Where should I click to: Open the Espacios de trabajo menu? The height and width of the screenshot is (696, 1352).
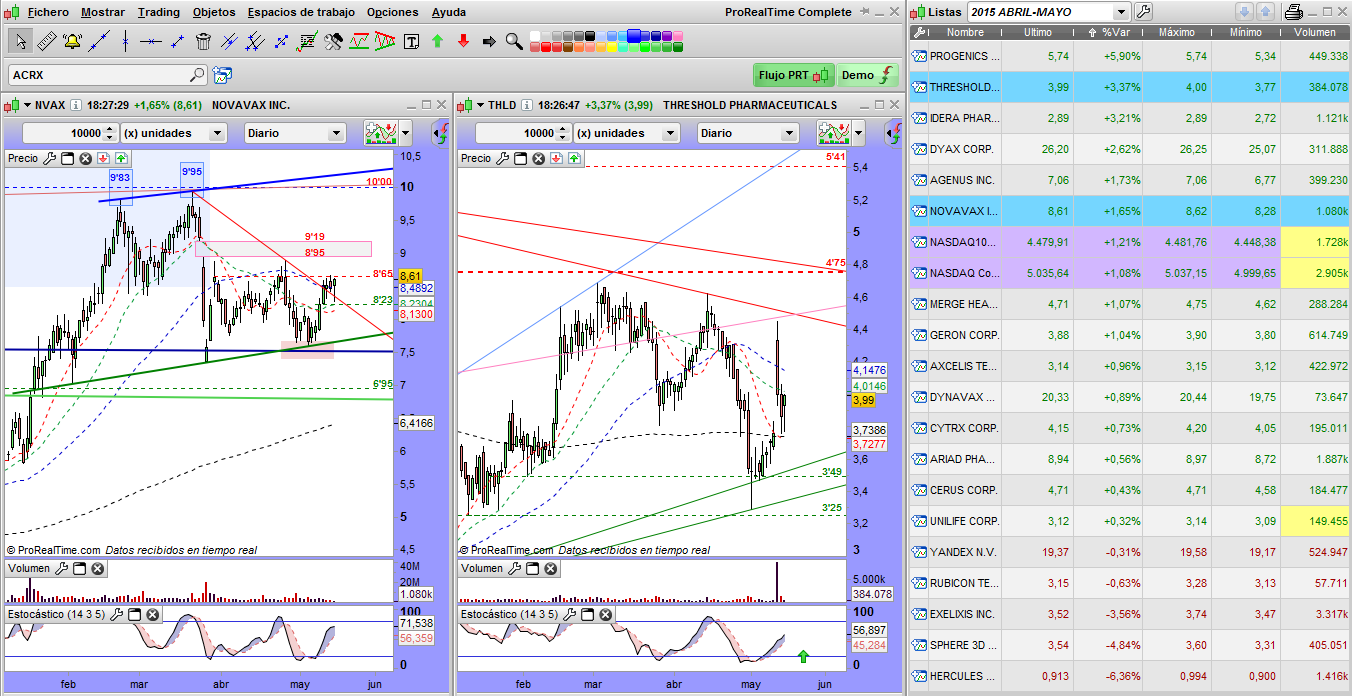click(301, 12)
